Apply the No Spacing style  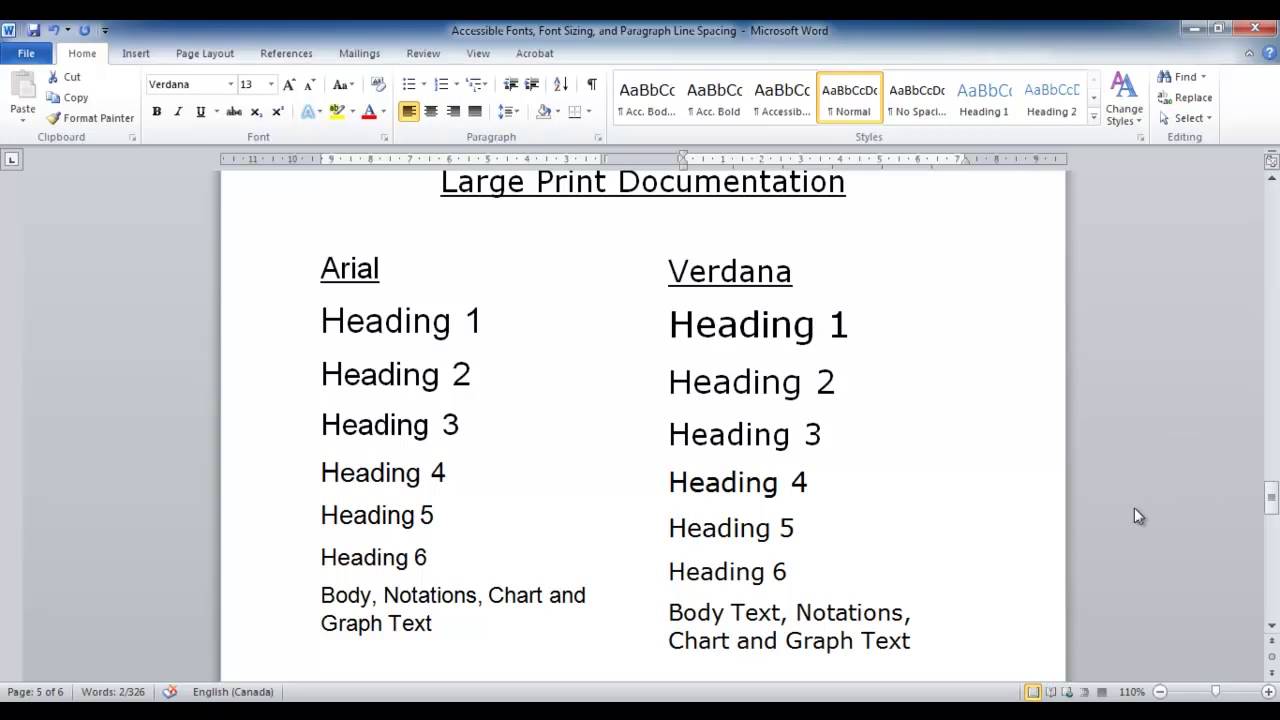917,97
